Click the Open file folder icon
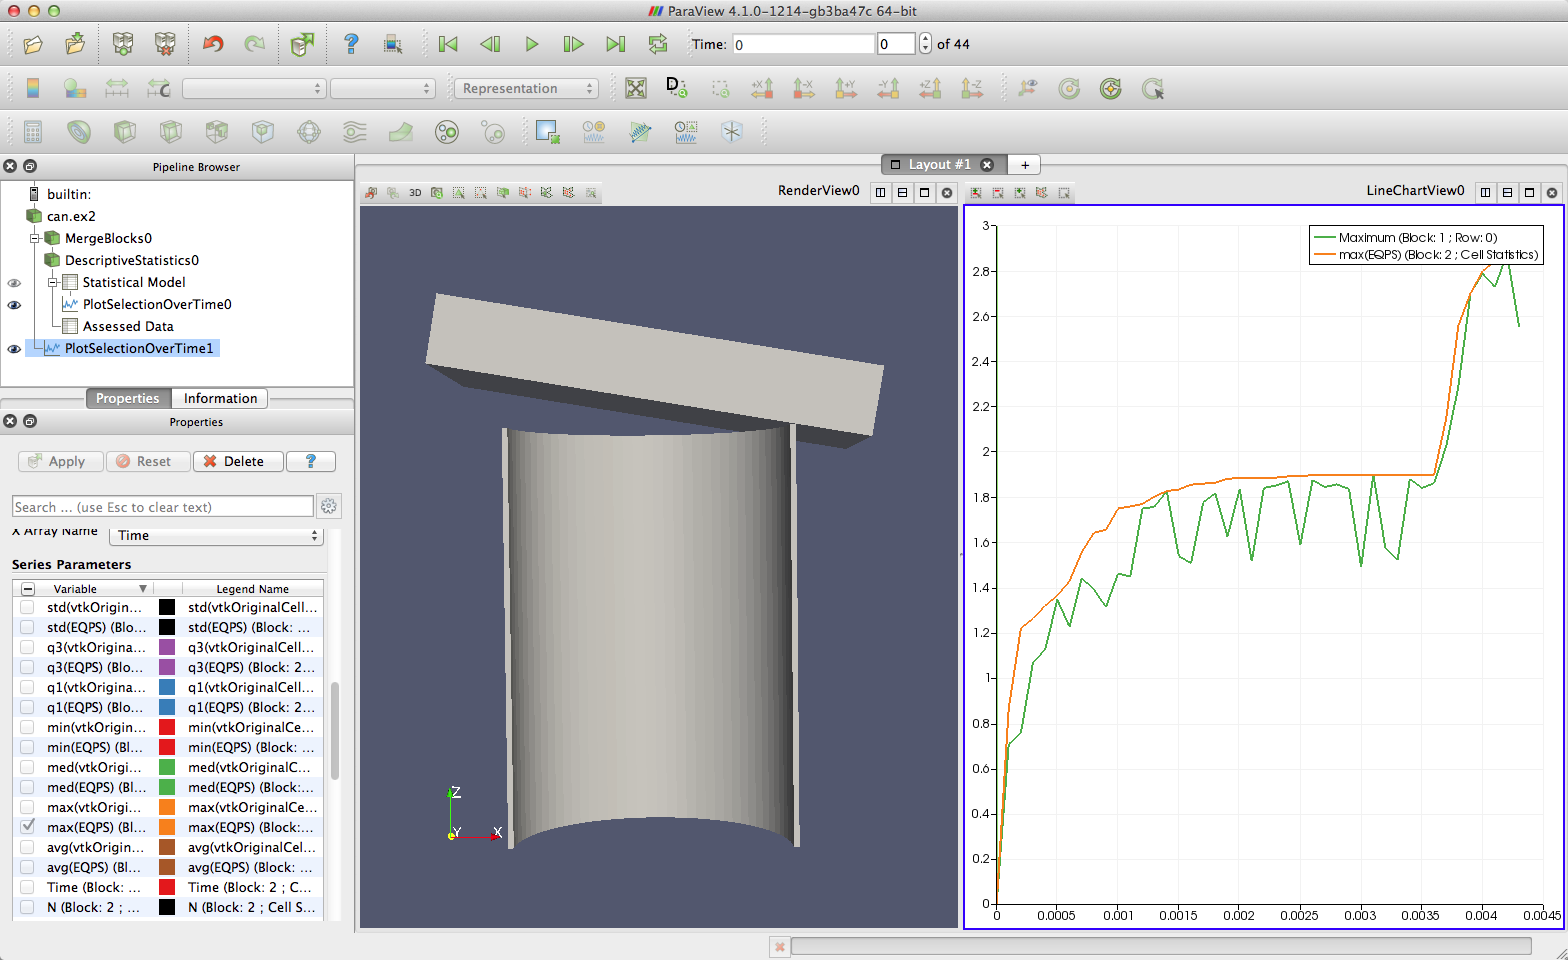Image resolution: width=1568 pixels, height=960 pixels. 33,44
